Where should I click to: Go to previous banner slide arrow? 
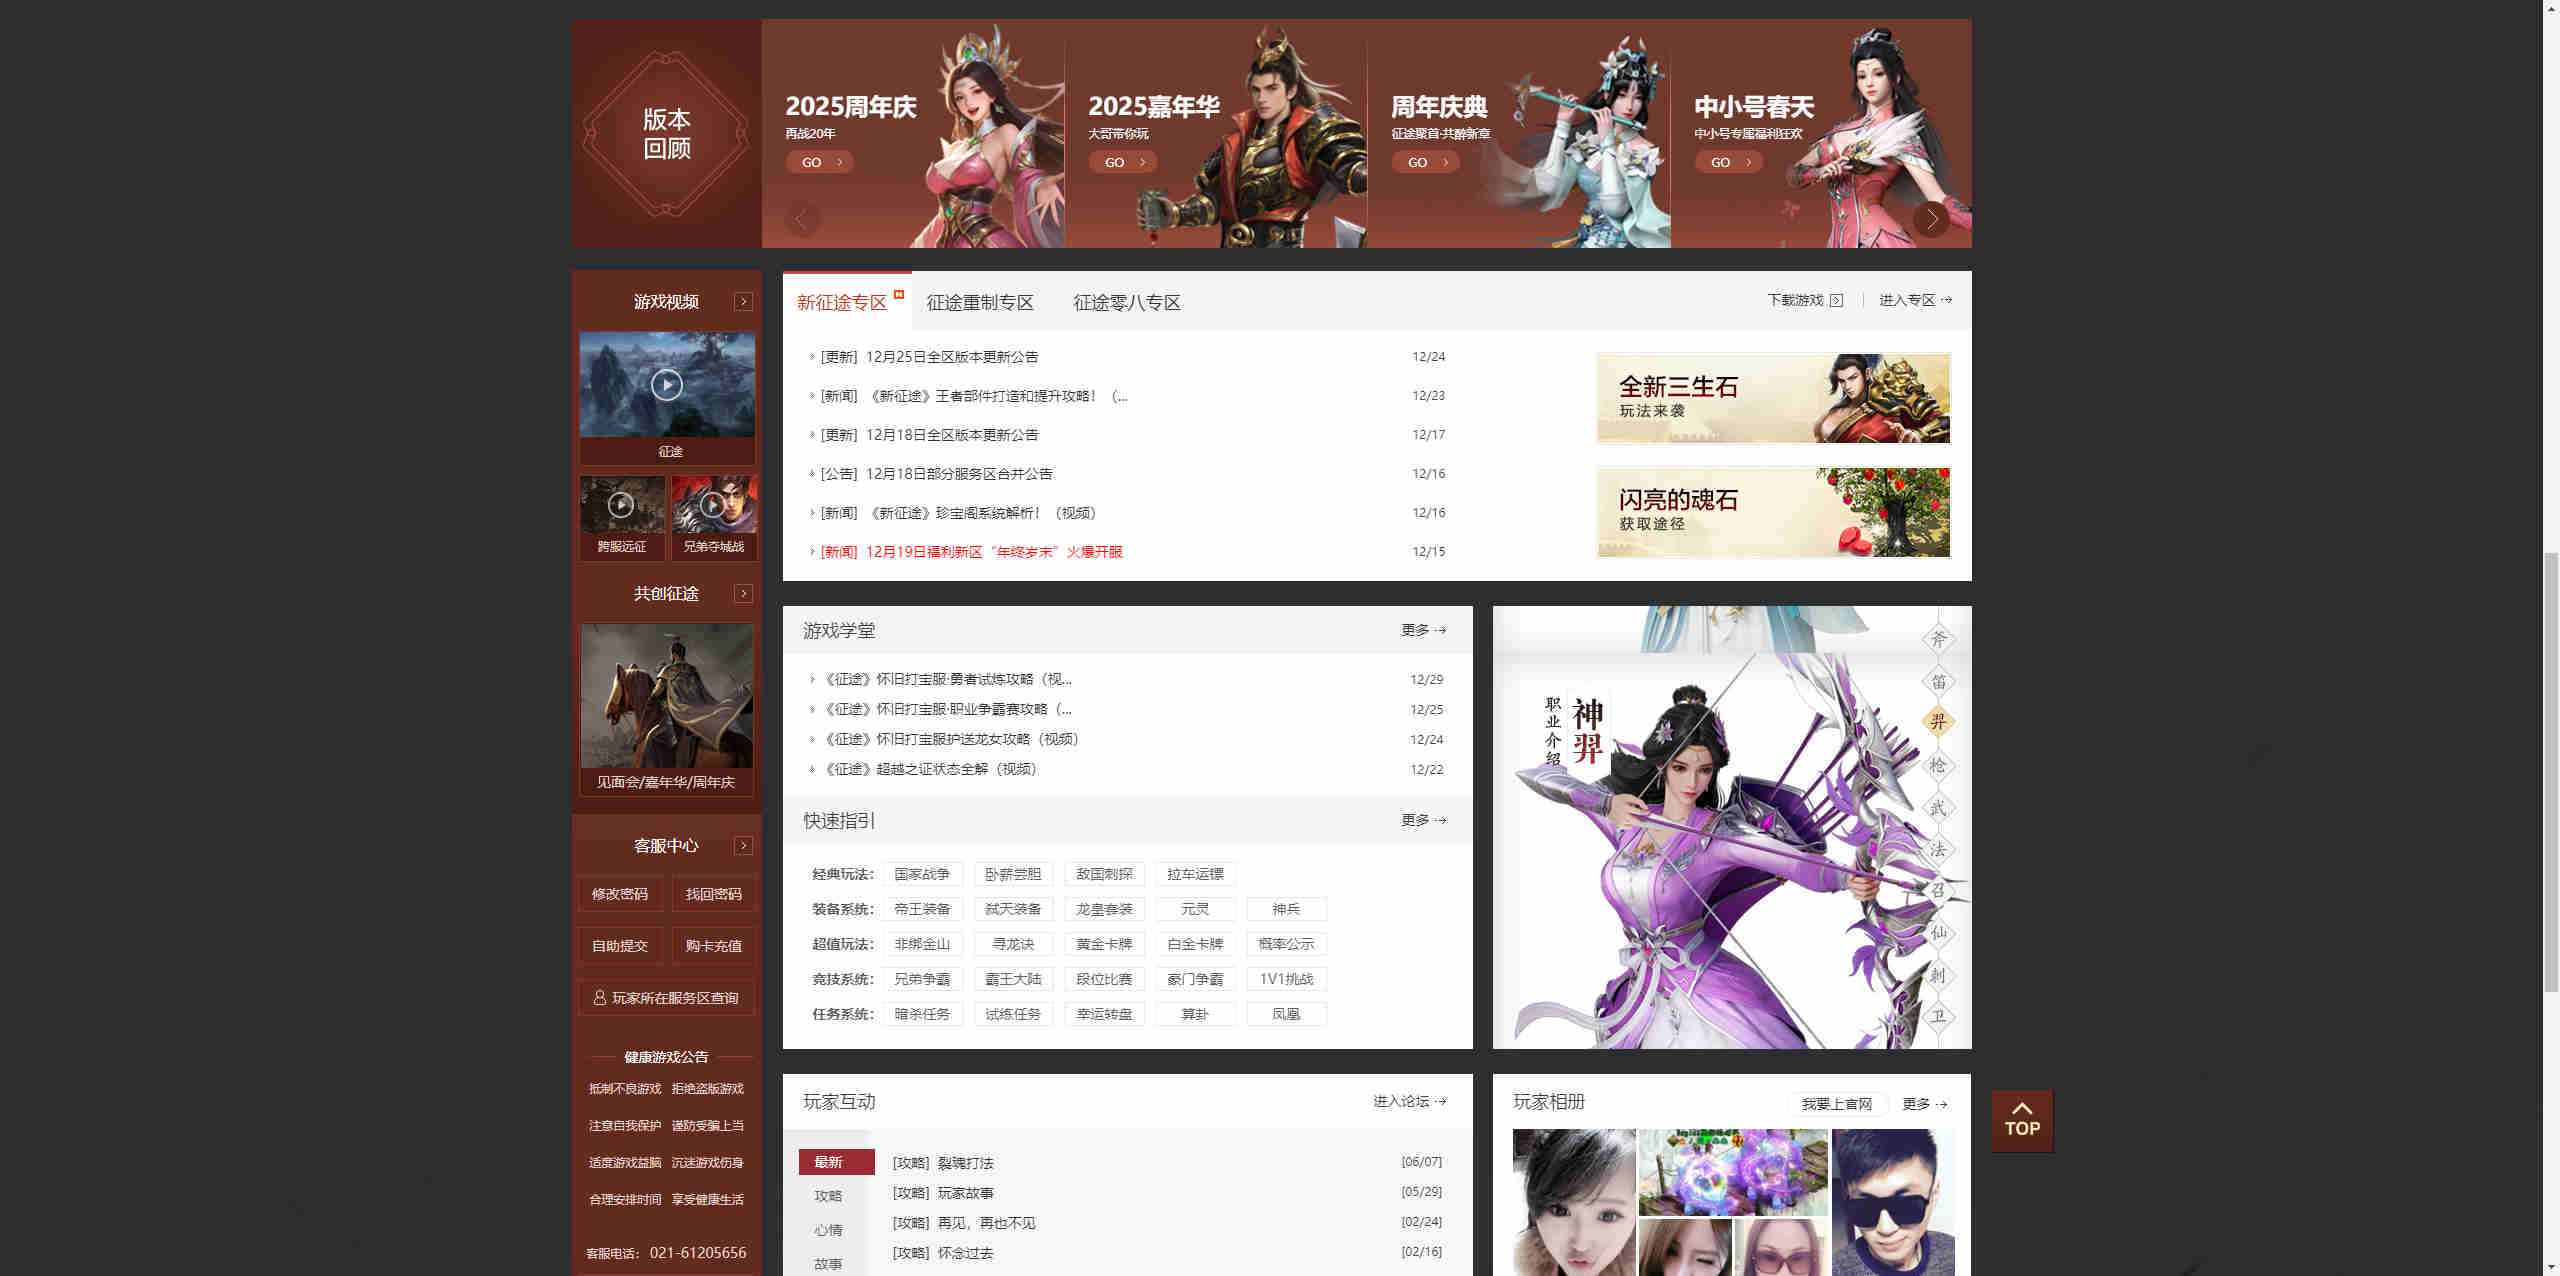(801, 218)
